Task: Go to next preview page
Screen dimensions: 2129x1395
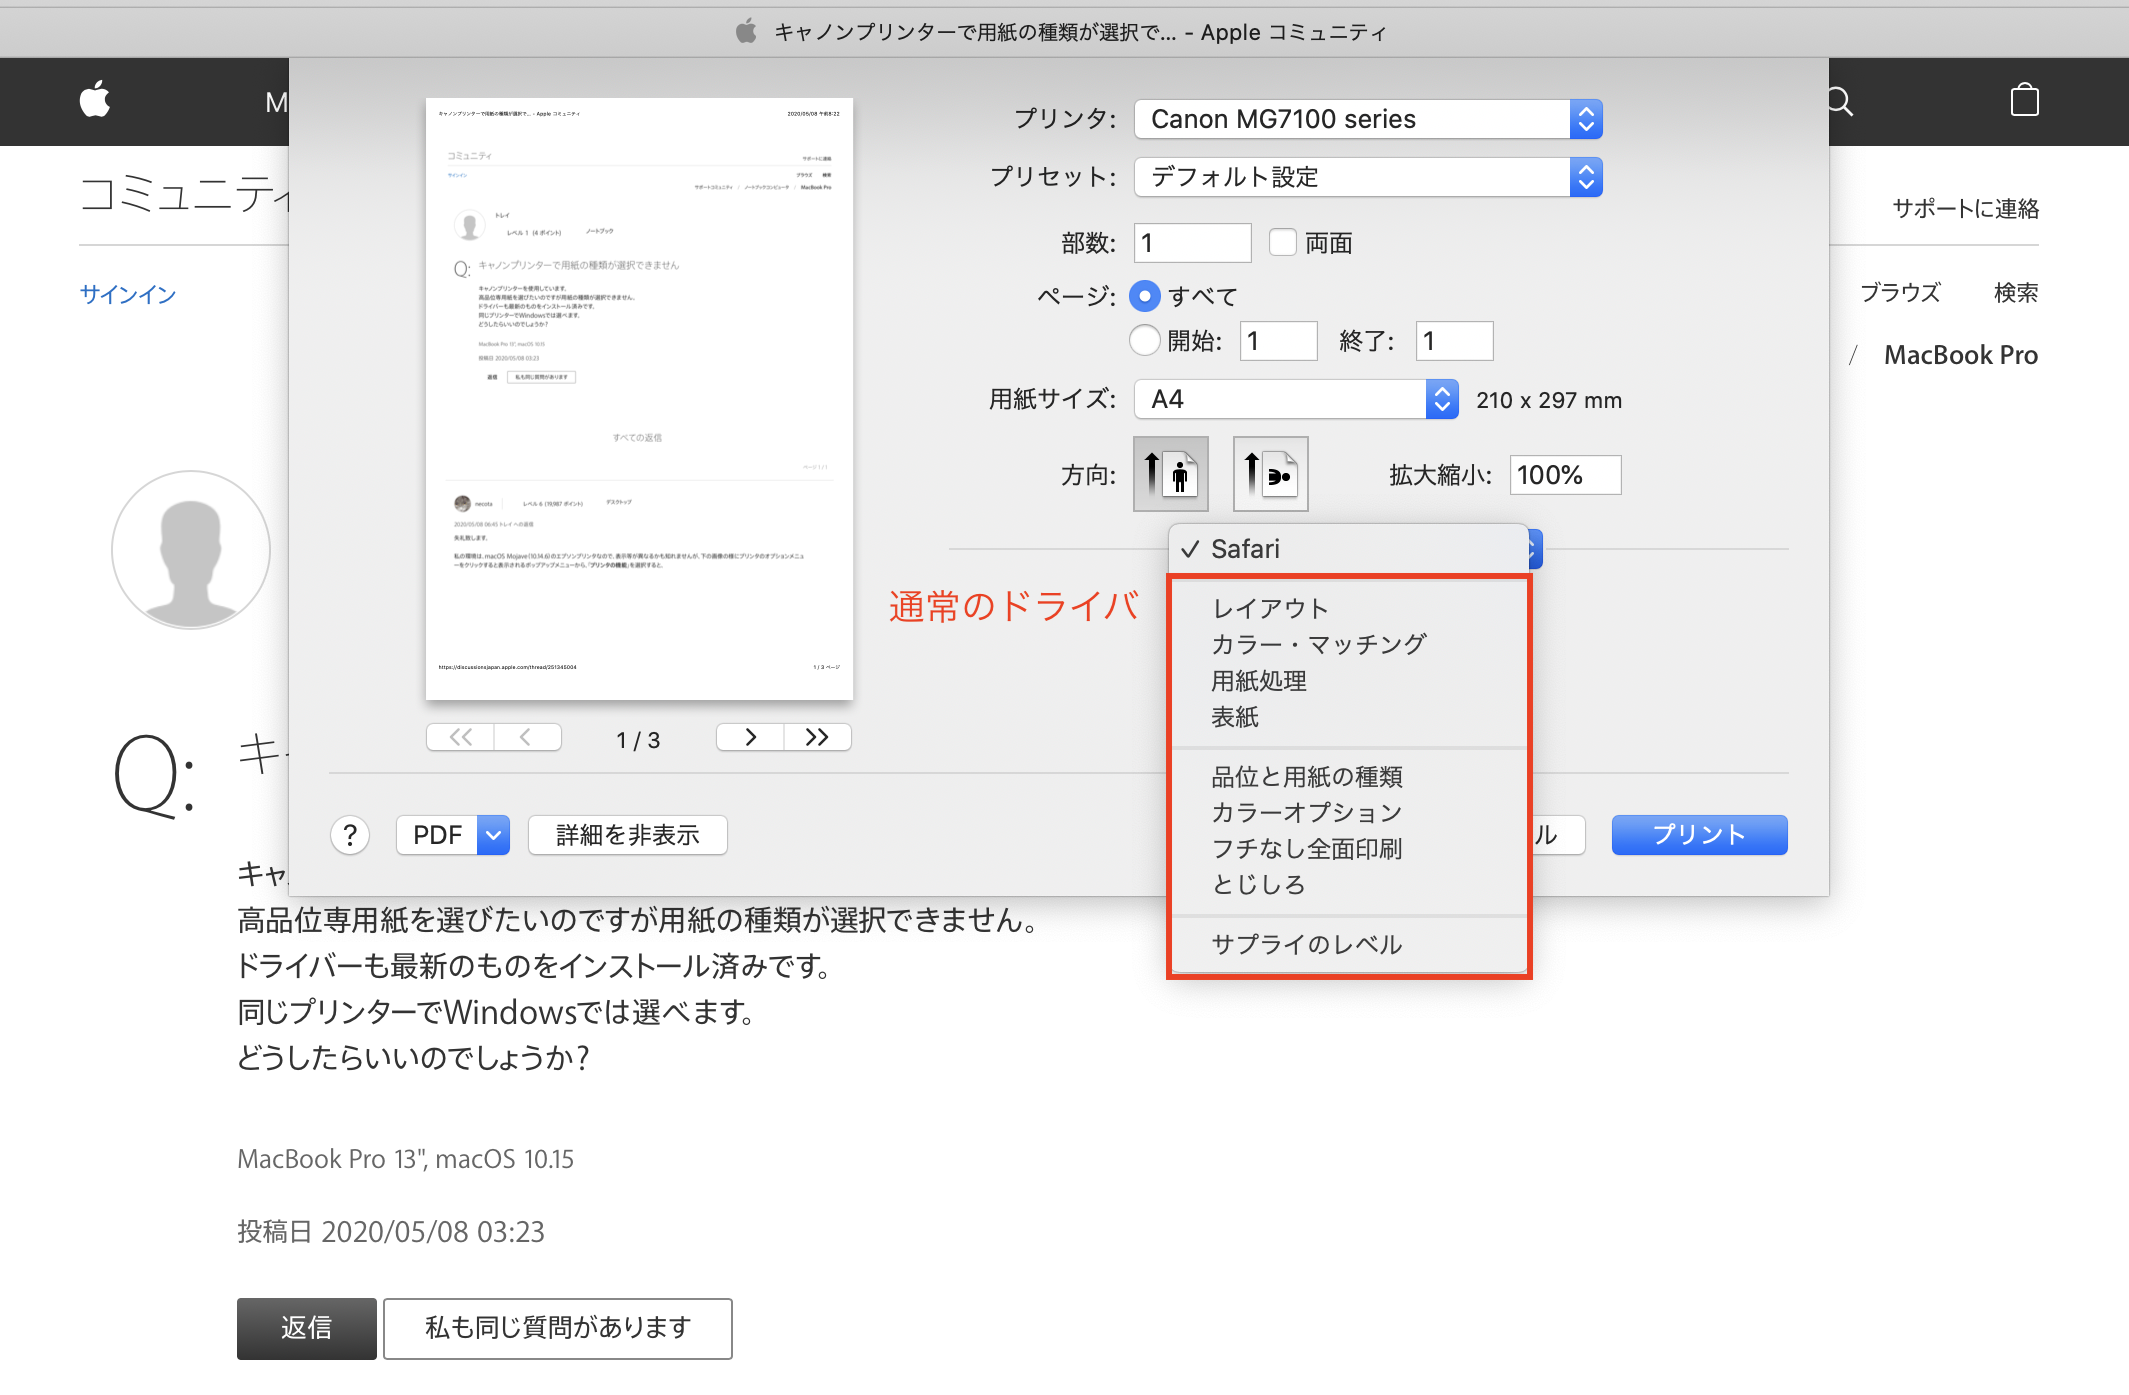Action: (750, 737)
